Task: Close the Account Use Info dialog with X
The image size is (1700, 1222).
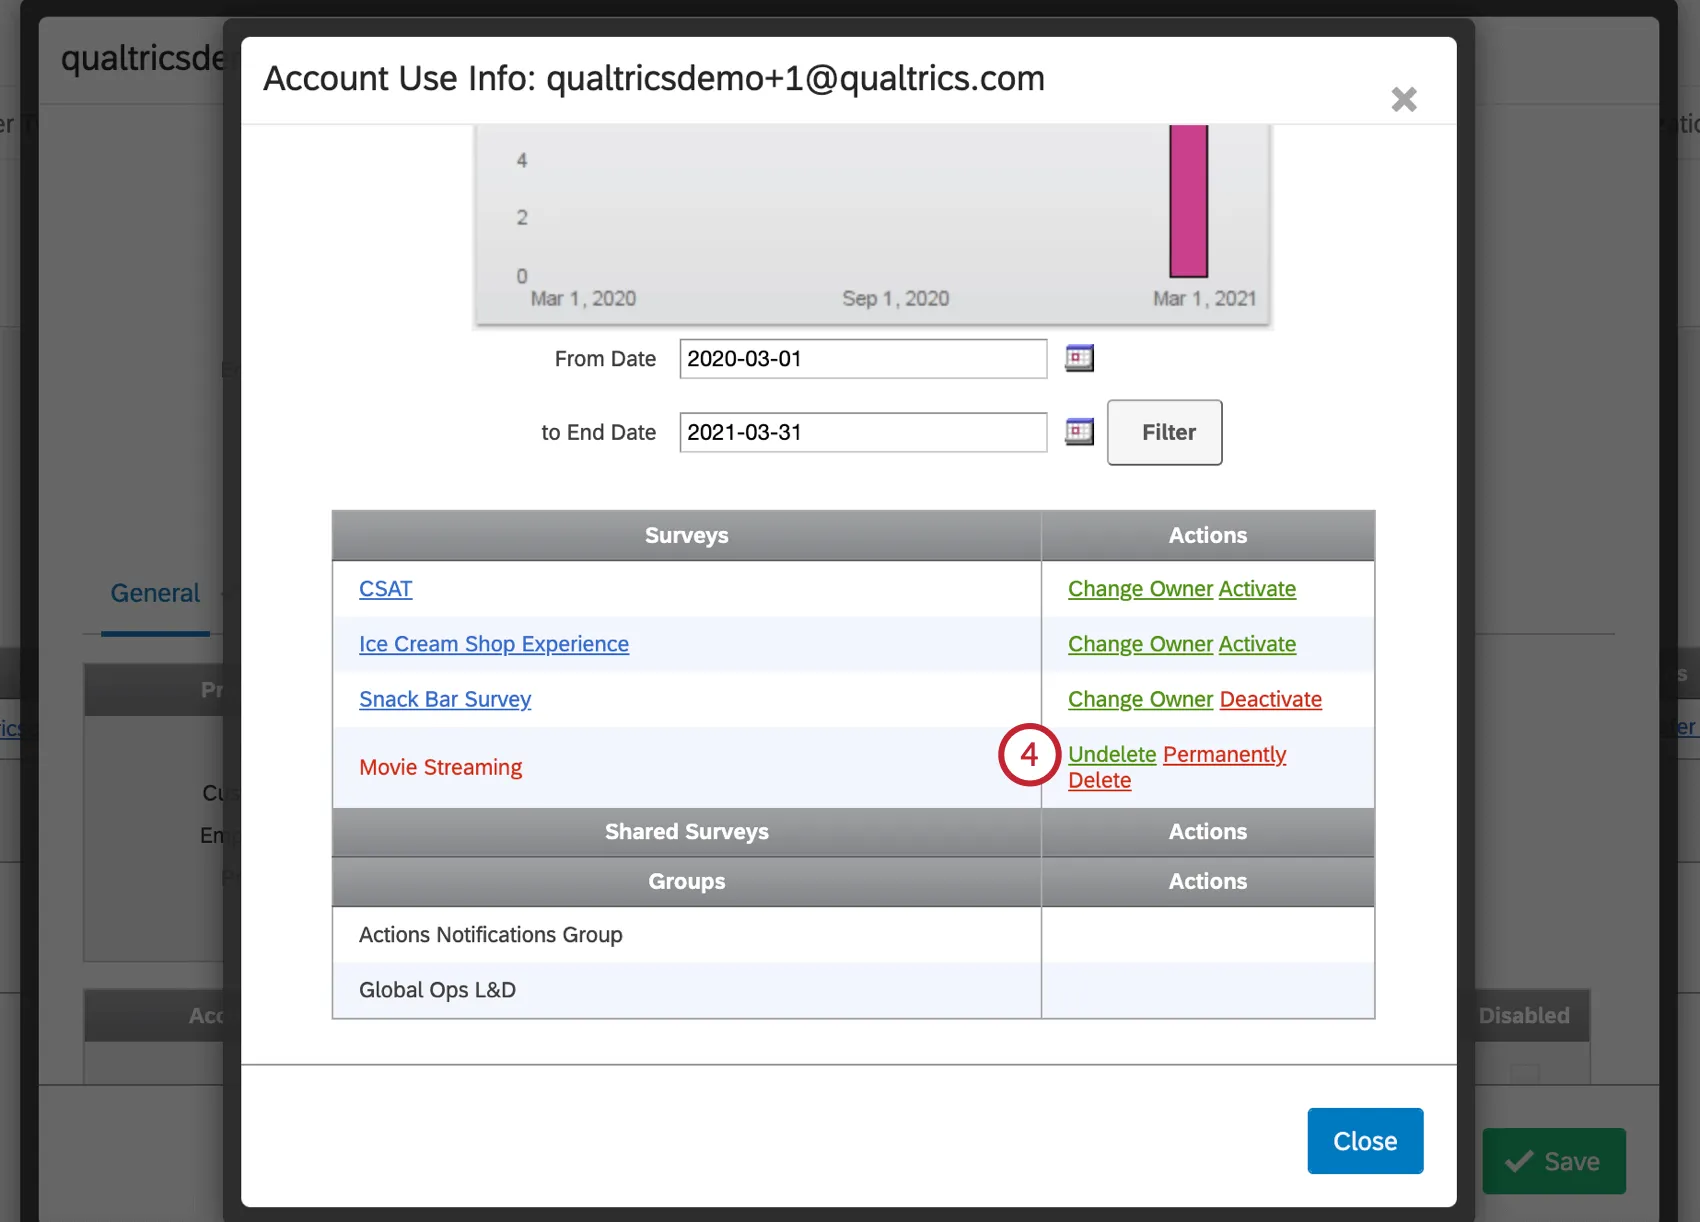Action: 1404,99
